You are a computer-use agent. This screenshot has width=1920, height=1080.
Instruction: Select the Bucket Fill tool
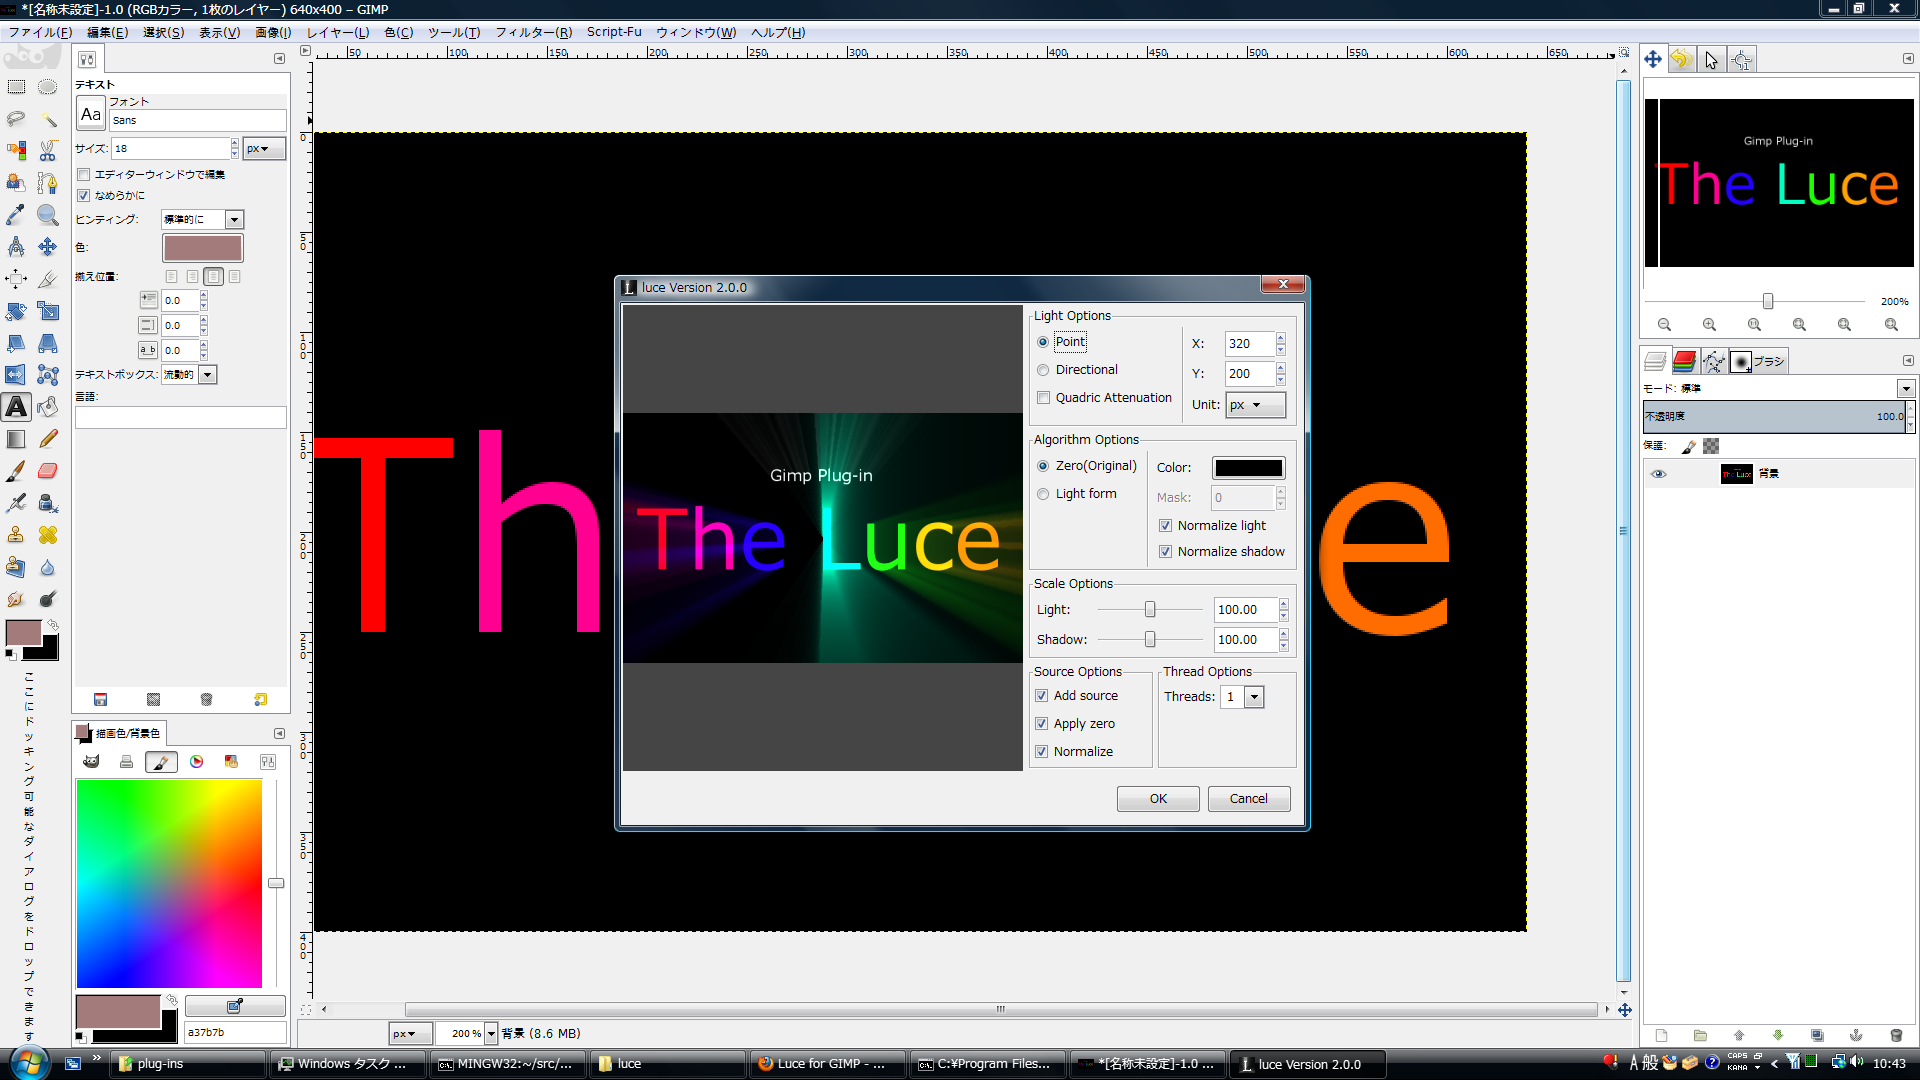tap(47, 407)
